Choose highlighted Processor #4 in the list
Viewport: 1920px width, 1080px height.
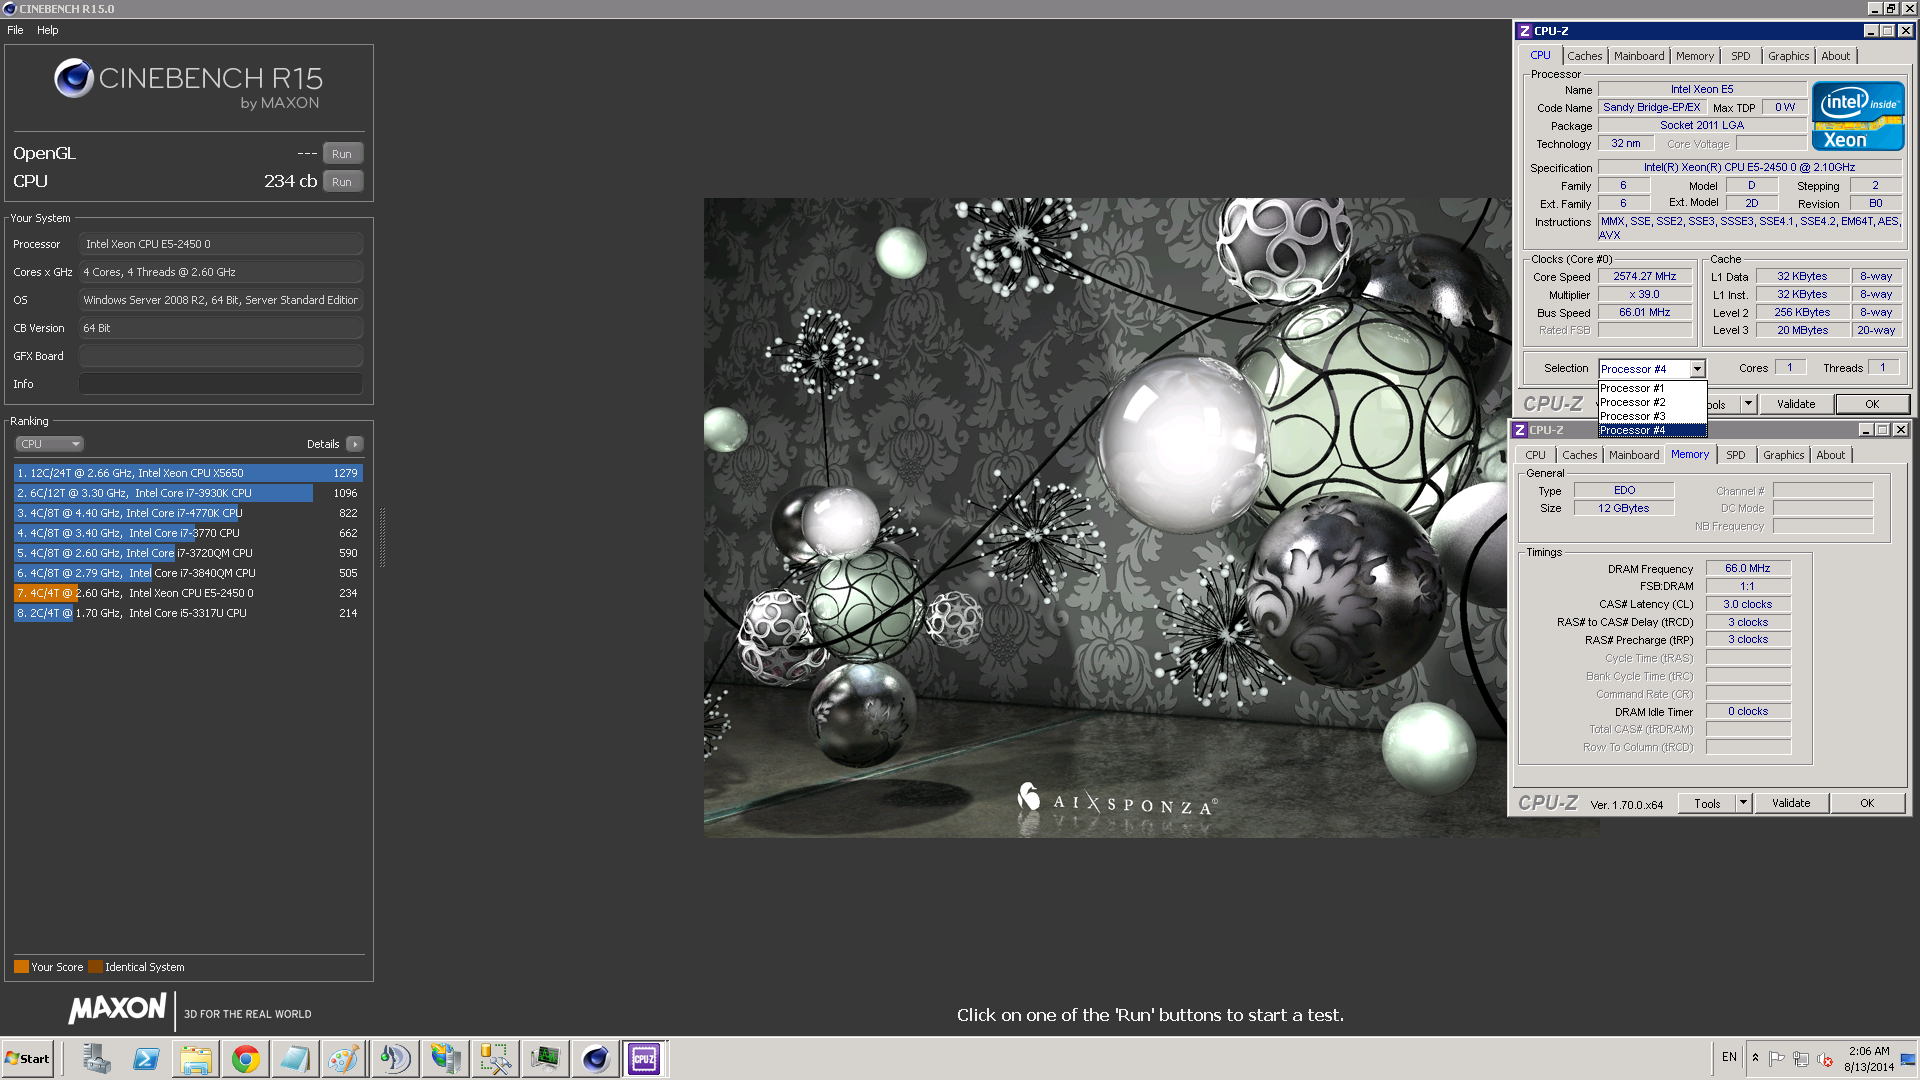pos(1652,430)
